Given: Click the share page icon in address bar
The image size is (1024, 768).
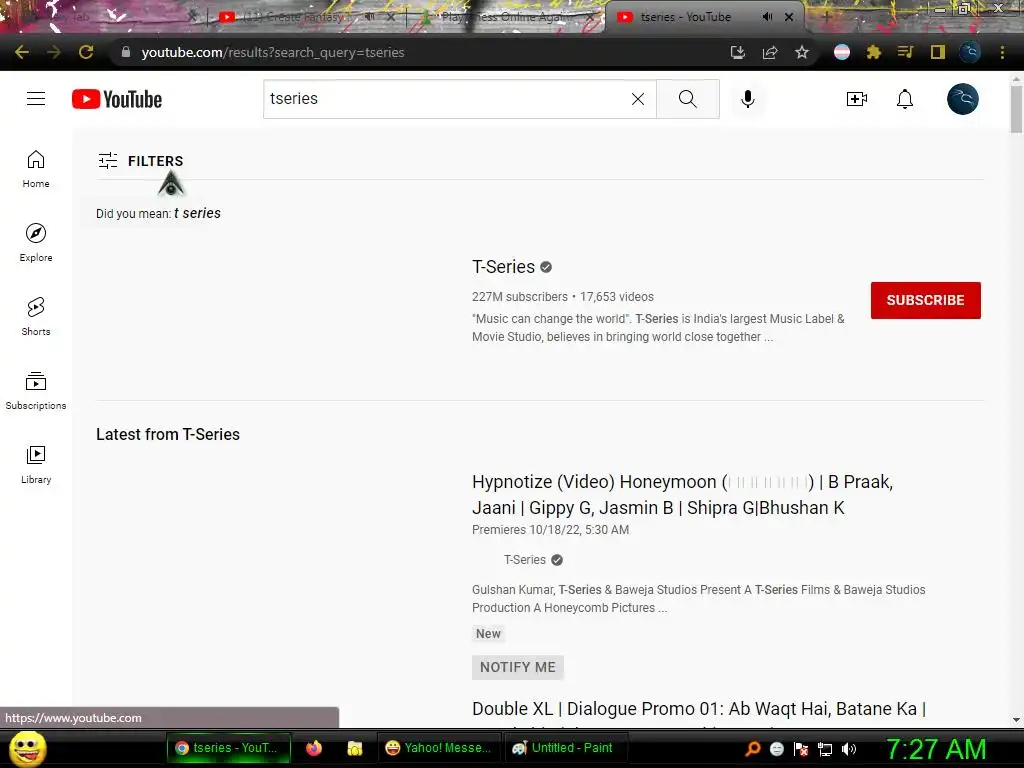Looking at the screenshot, I should (x=769, y=52).
